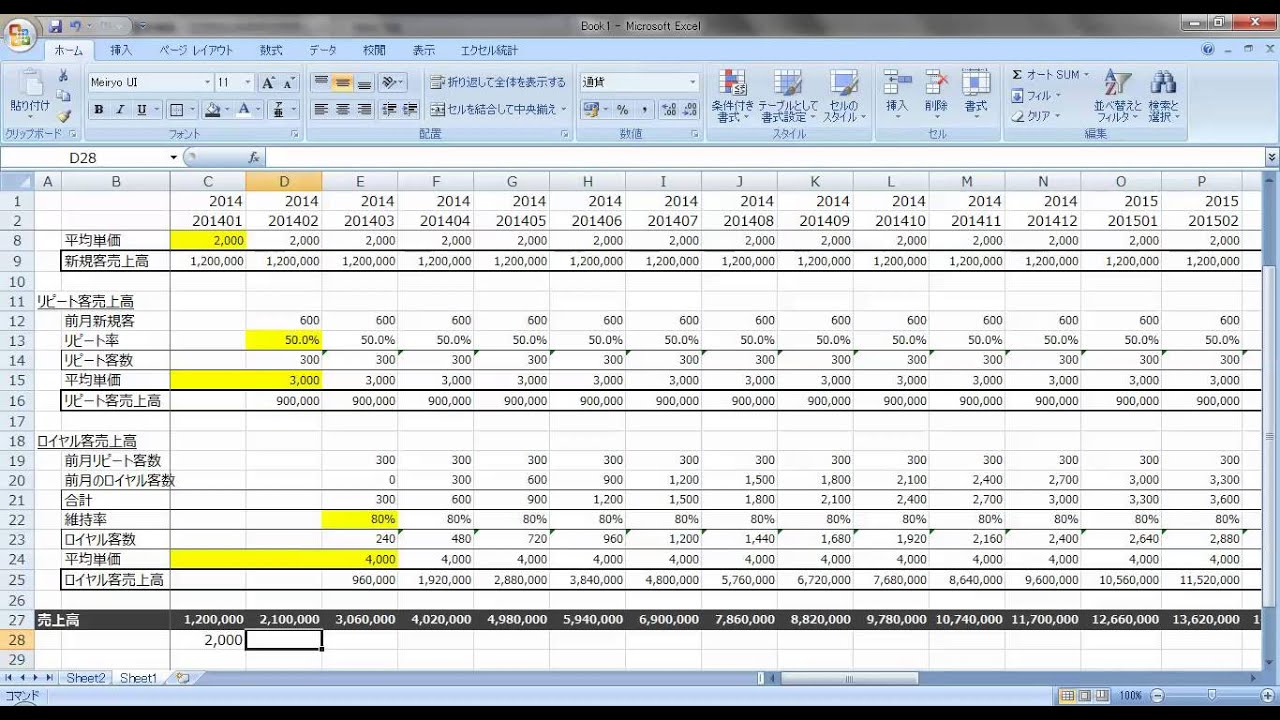
Task: Switch to the Sheet2 tab
Action: click(85, 678)
